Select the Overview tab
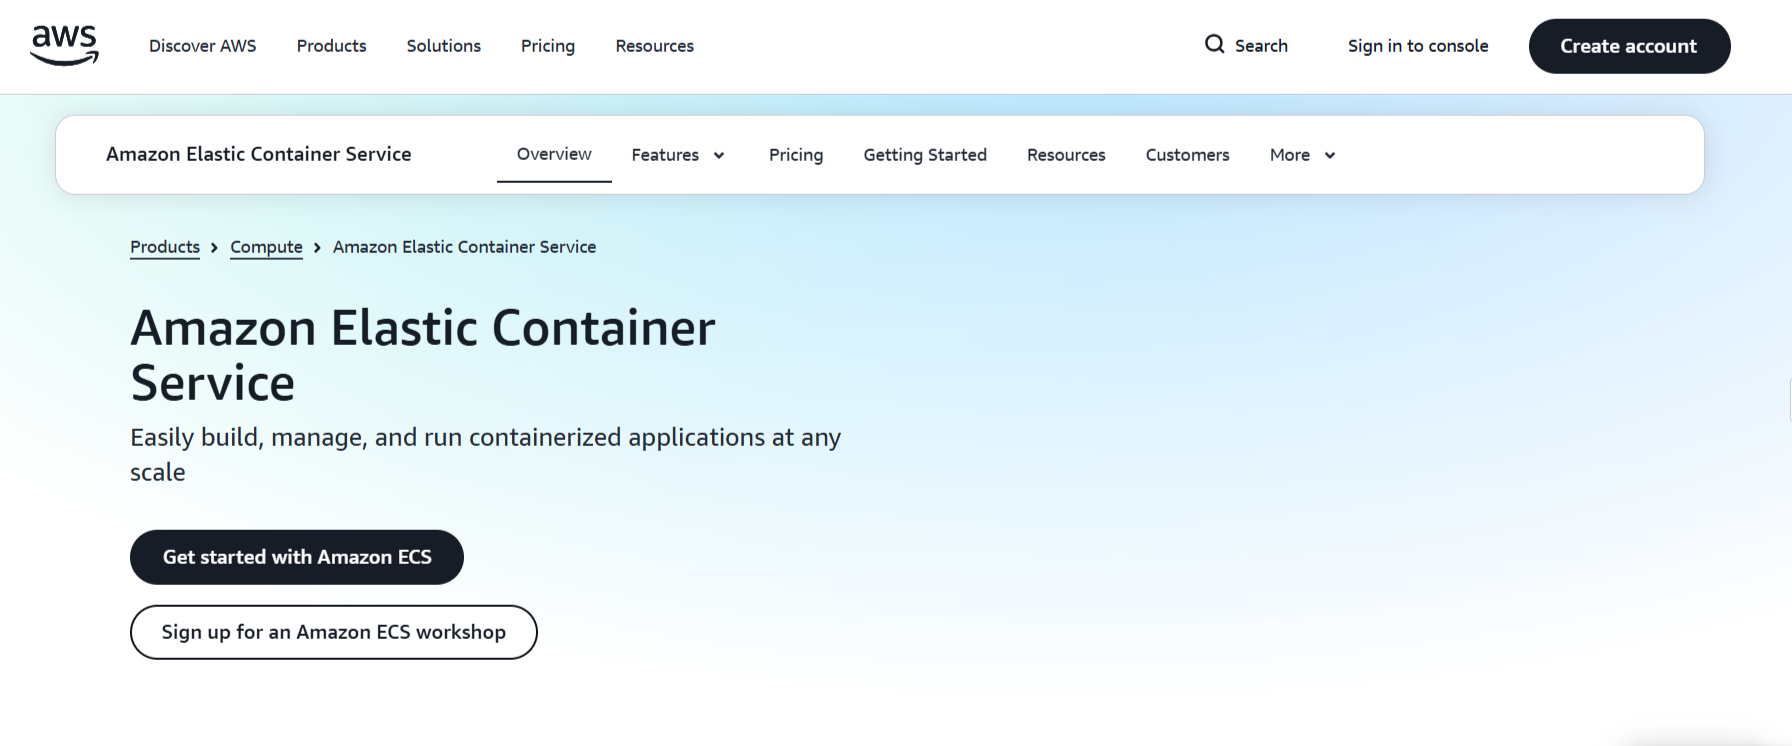Viewport: 1792px width, 746px height. [x=554, y=154]
